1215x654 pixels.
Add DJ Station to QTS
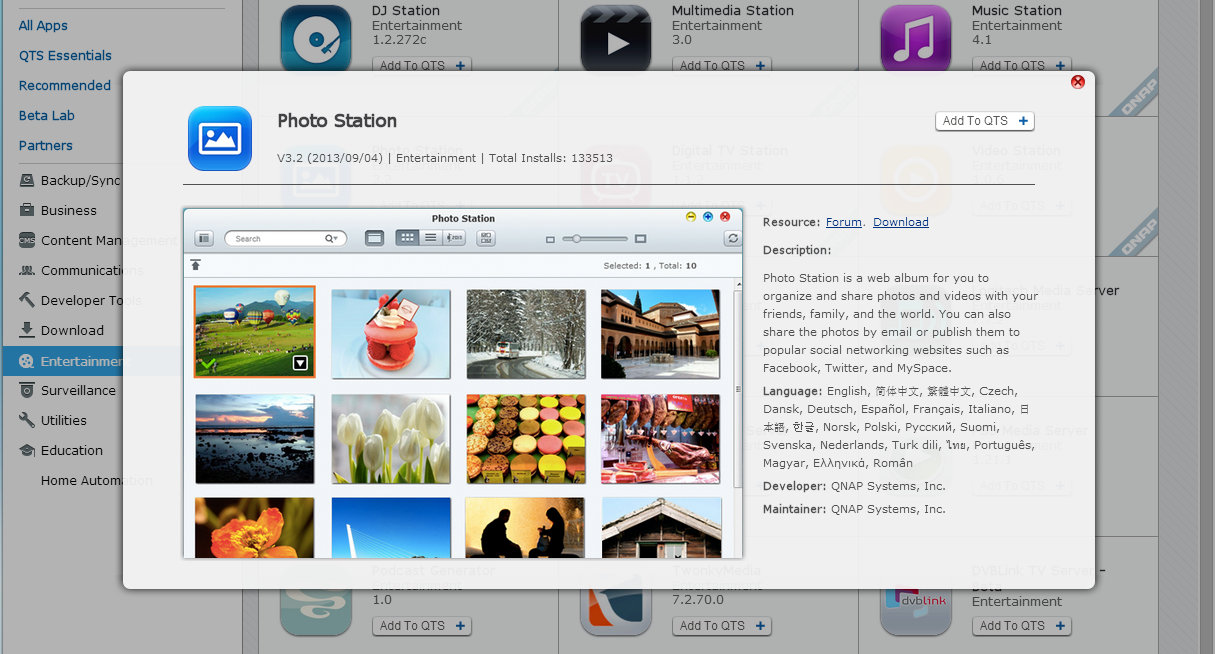422,66
